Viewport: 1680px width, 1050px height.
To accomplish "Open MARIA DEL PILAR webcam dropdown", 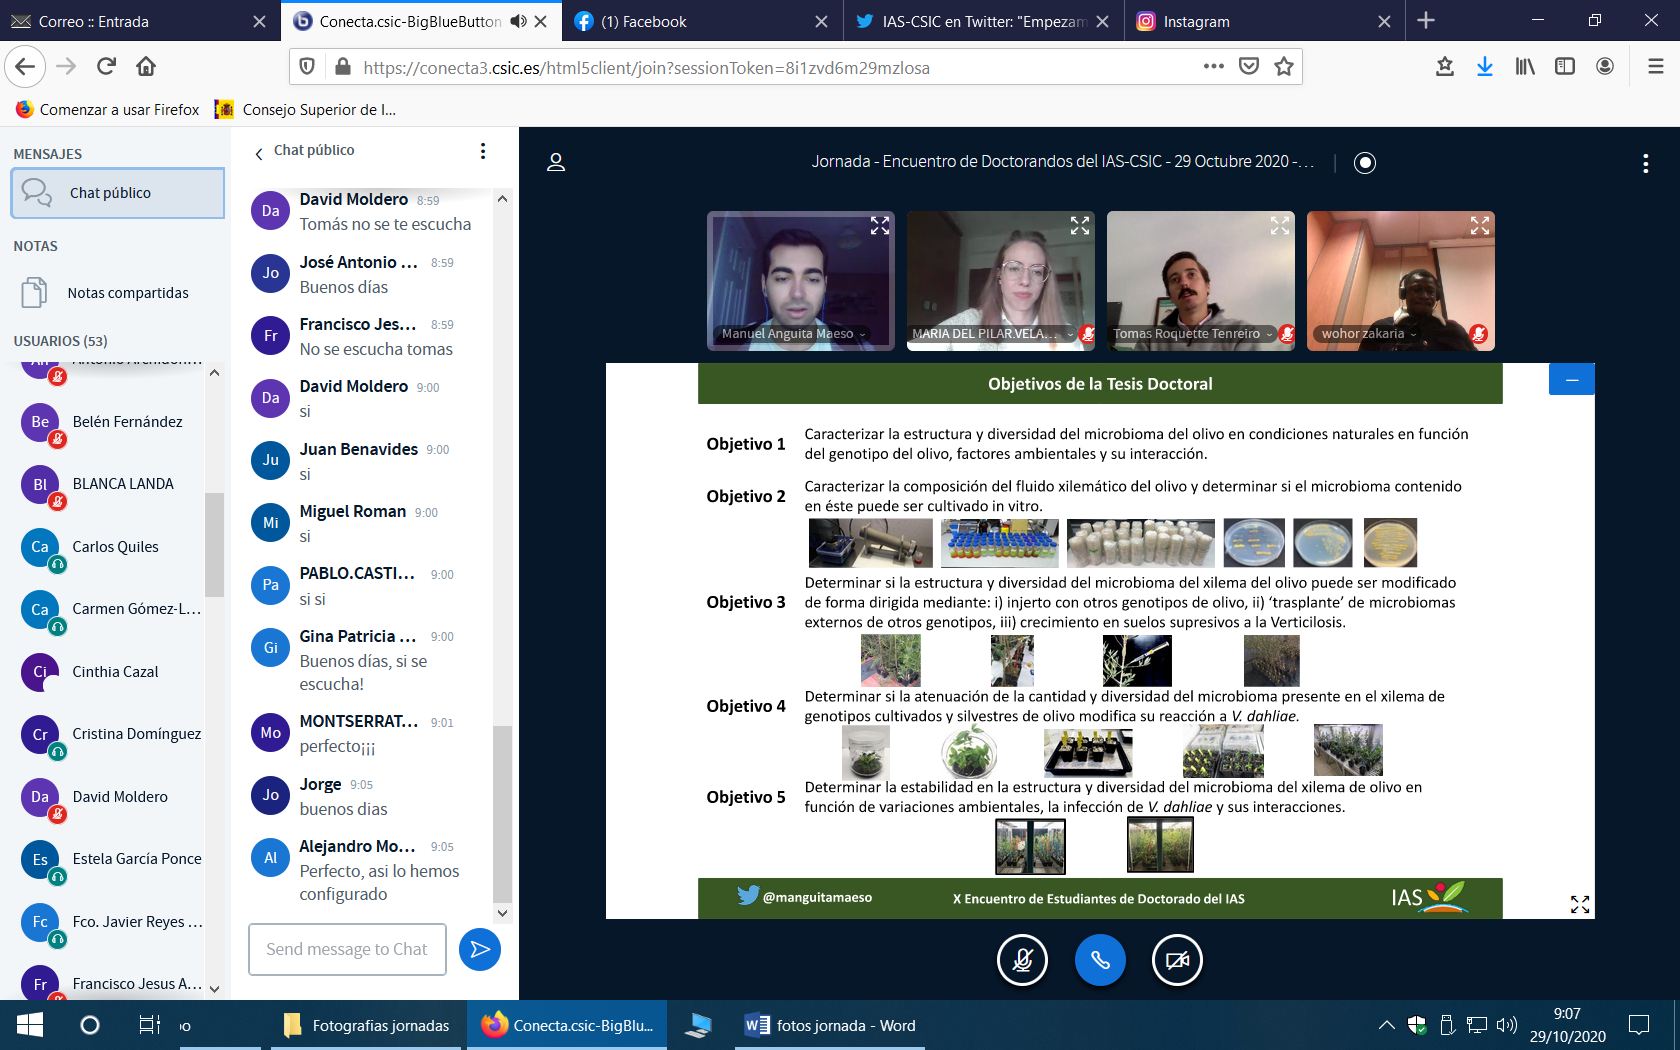I will [x=992, y=334].
